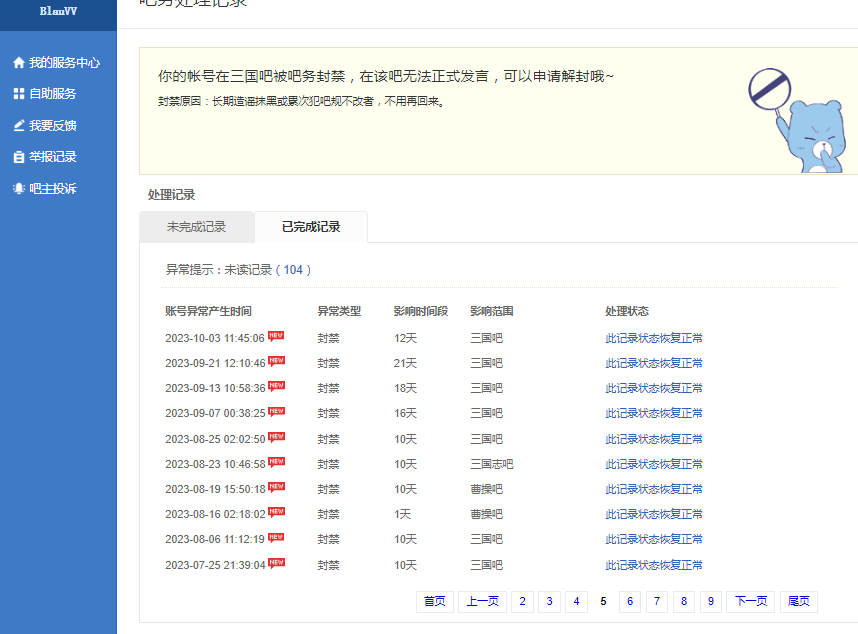Go to 首页 in pagination
Screen dimensions: 858x634
pyautogui.click(x=434, y=601)
